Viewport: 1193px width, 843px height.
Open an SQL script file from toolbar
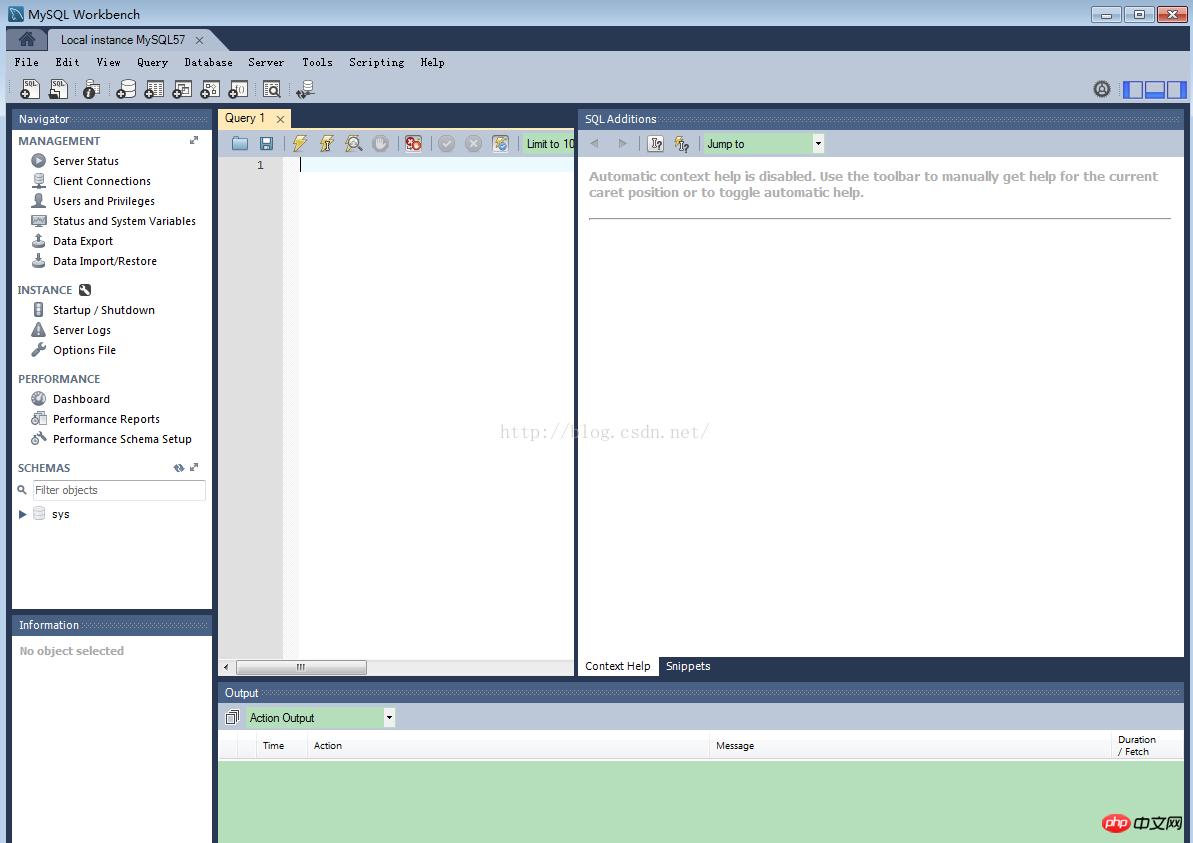click(58, 89)
